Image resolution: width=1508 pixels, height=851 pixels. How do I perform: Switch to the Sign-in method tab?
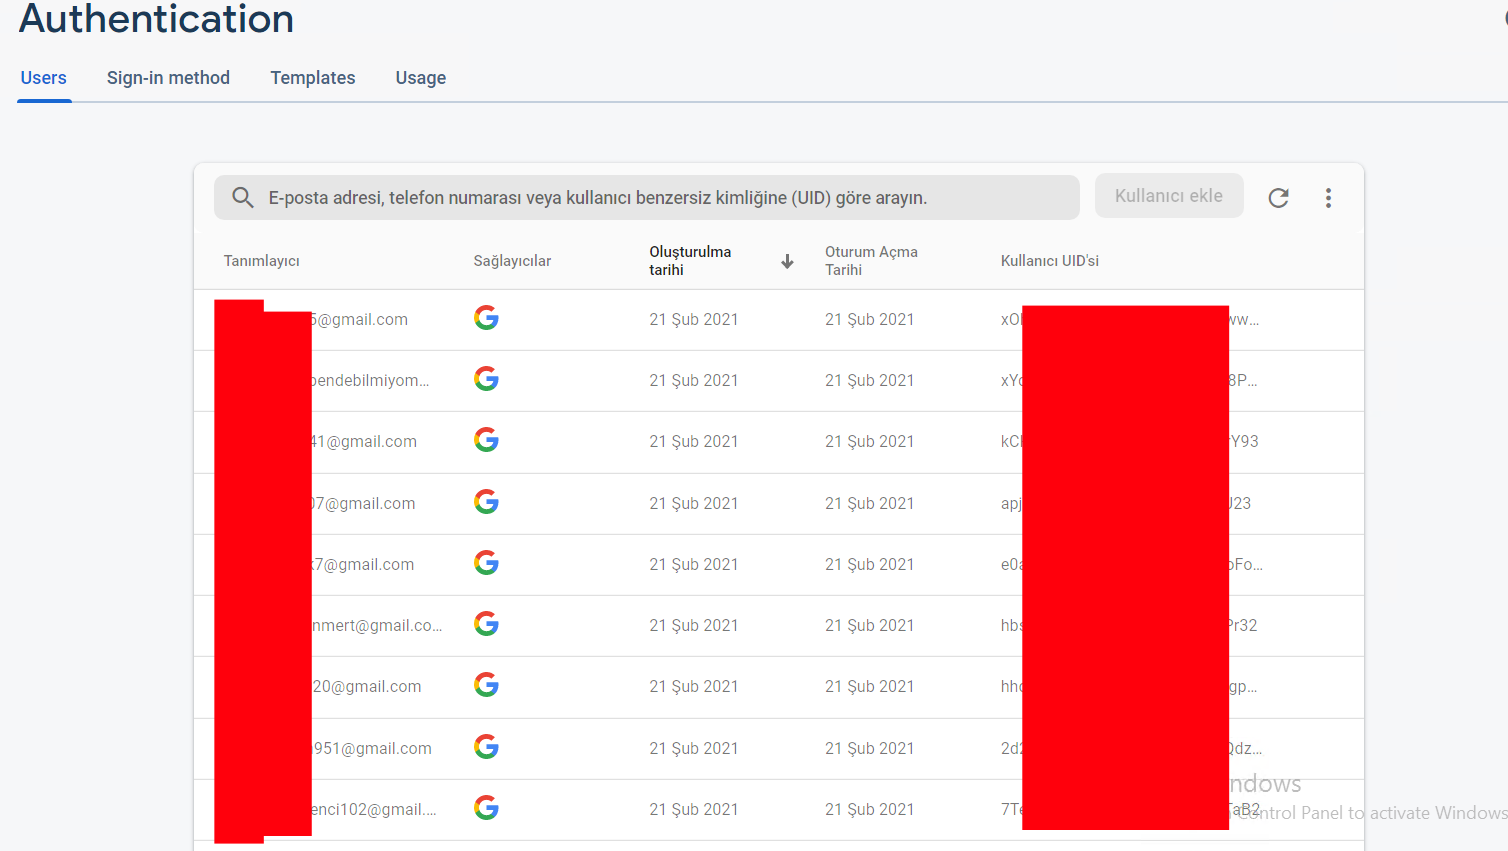point(168,78)
